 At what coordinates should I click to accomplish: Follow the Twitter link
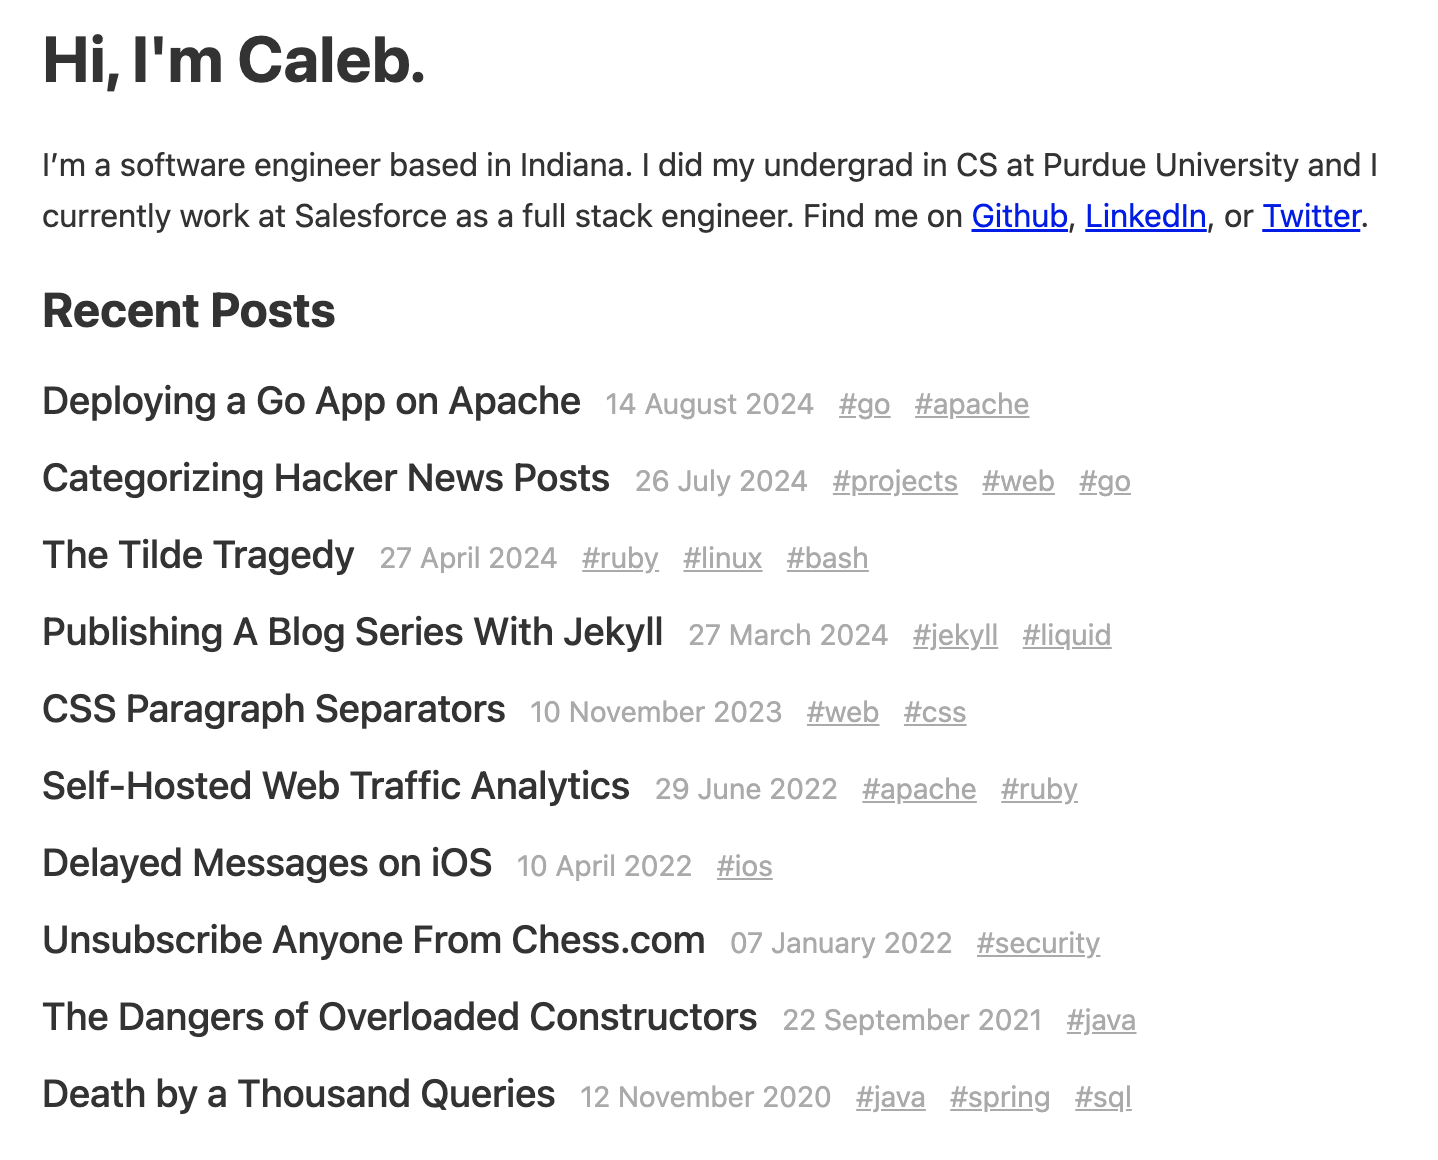1311,216
